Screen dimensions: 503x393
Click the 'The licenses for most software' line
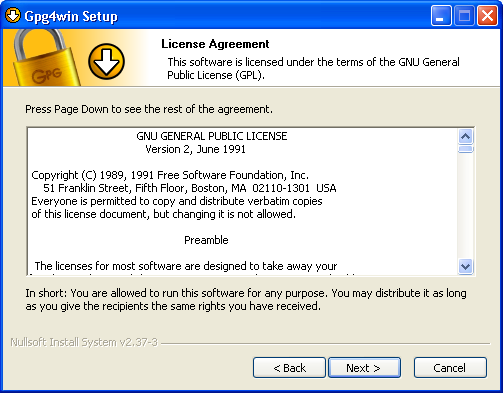point(186,266)
